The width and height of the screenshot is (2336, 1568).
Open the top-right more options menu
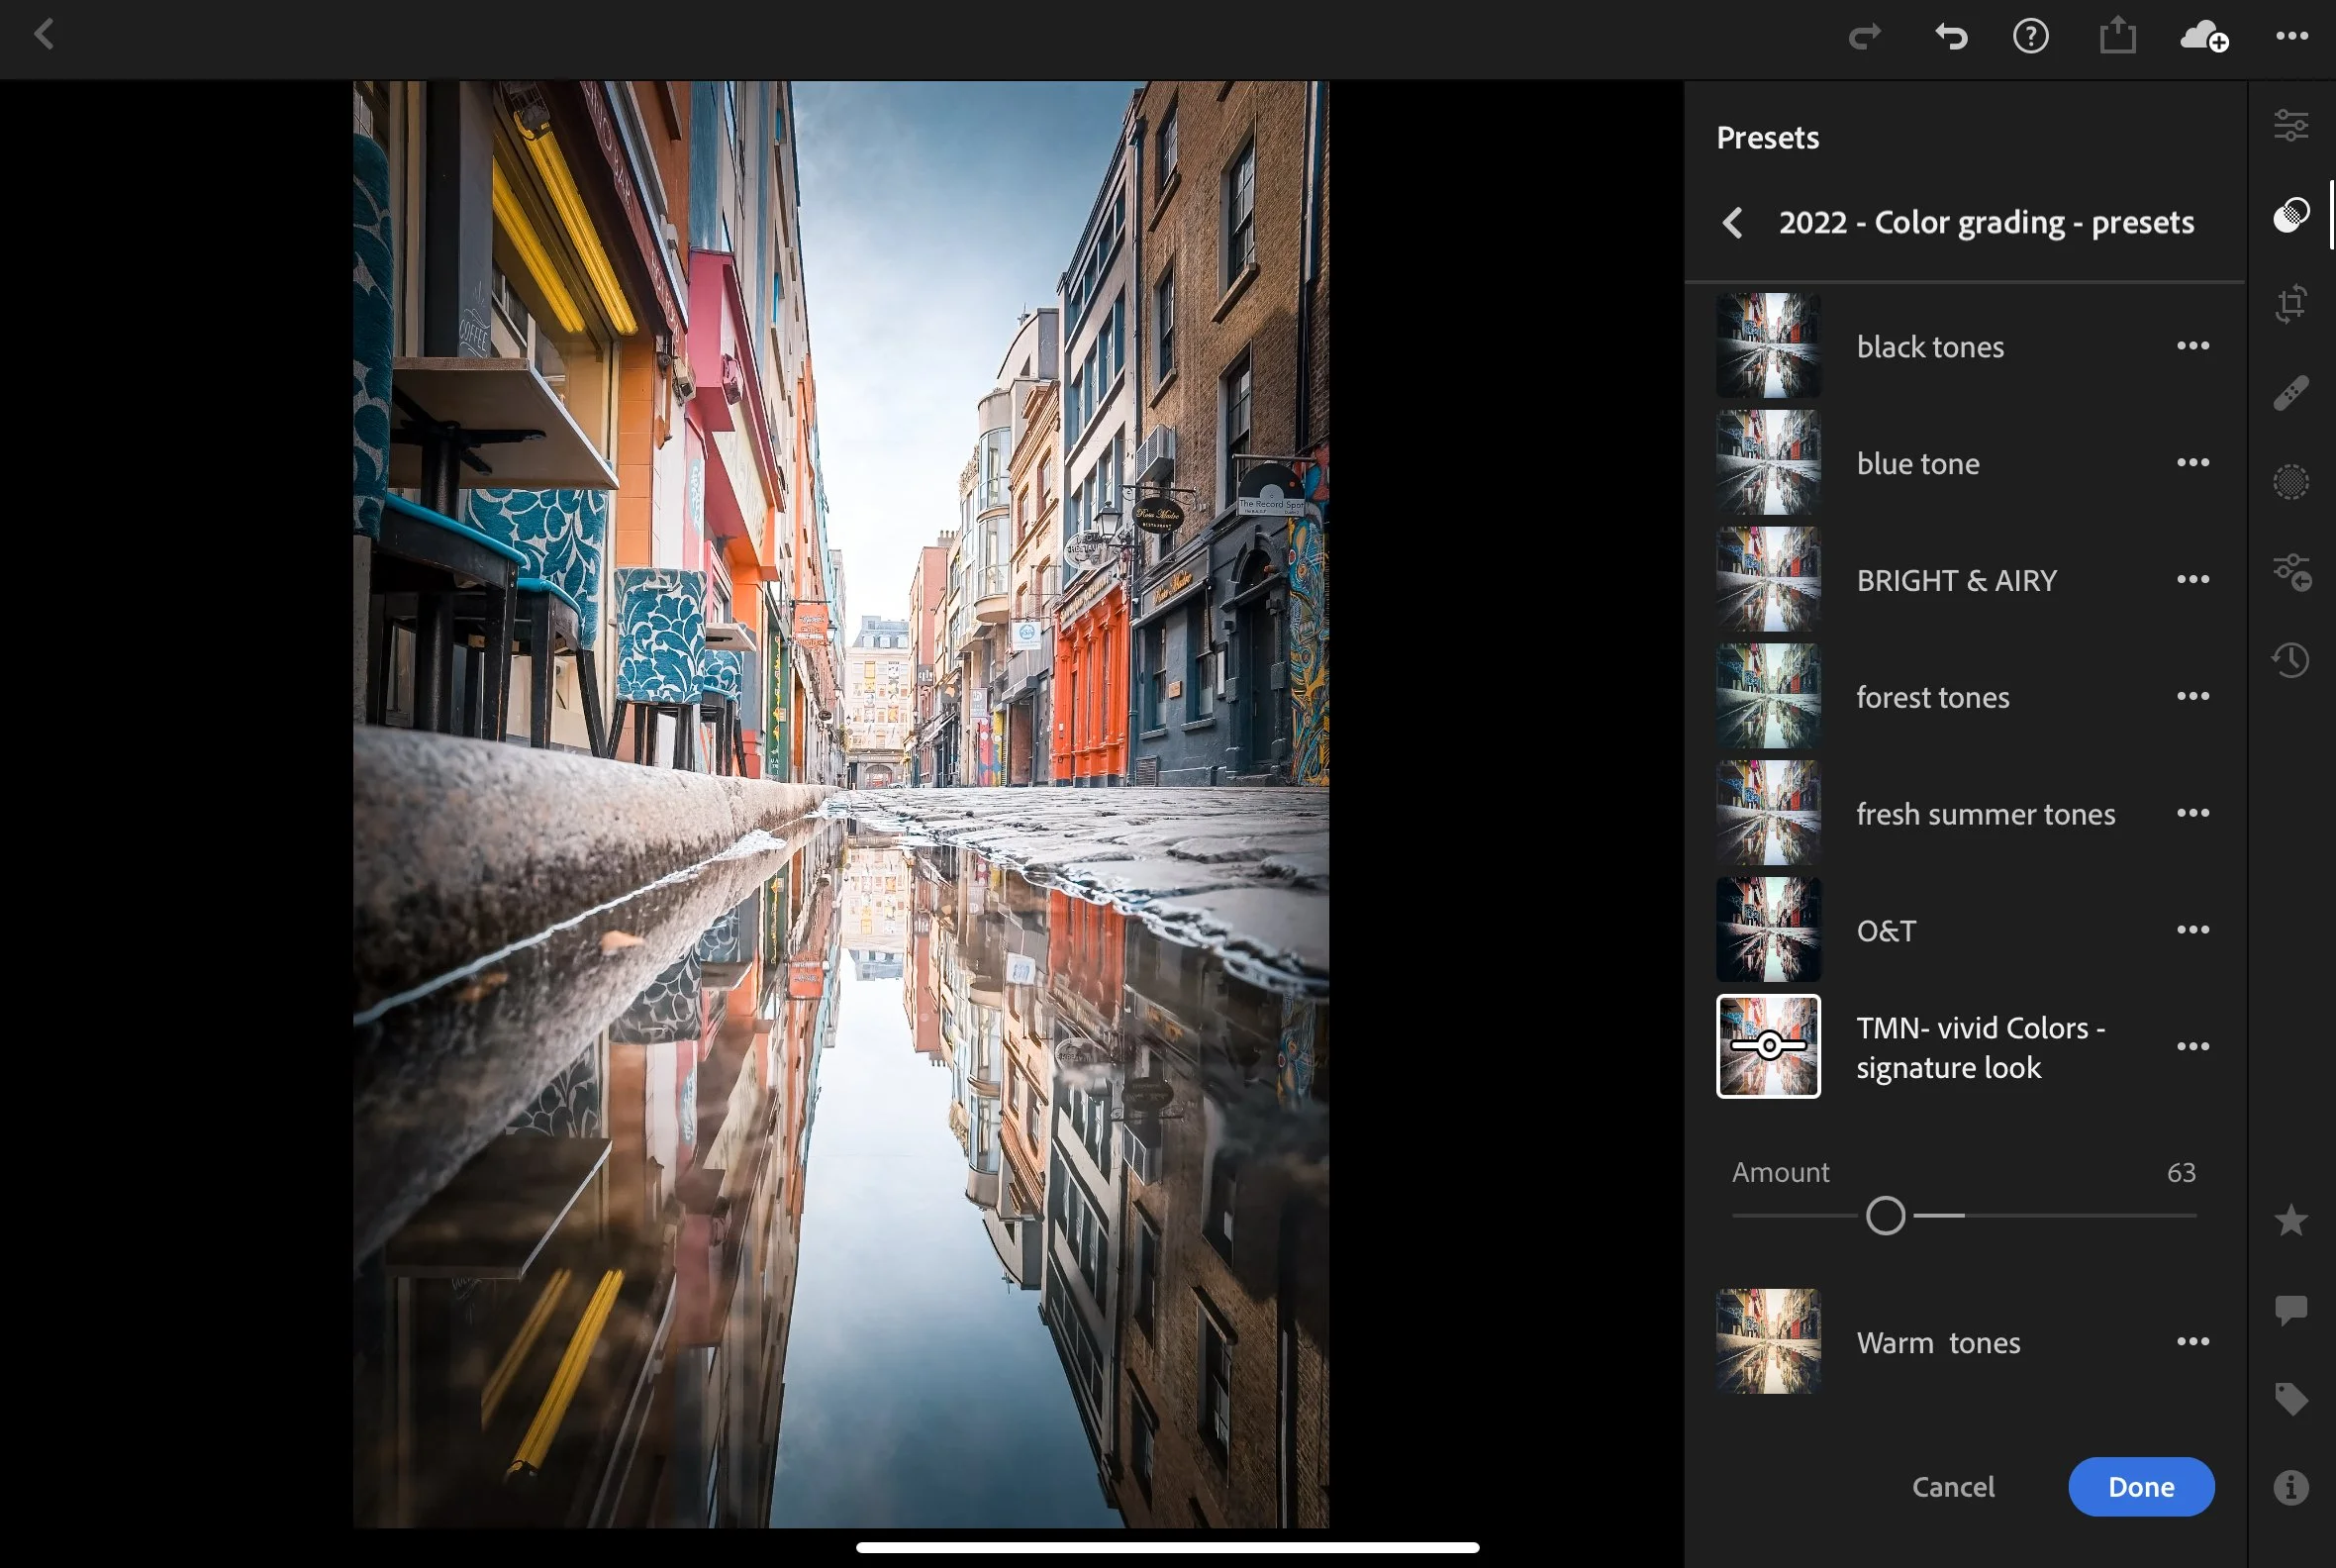2291,37
